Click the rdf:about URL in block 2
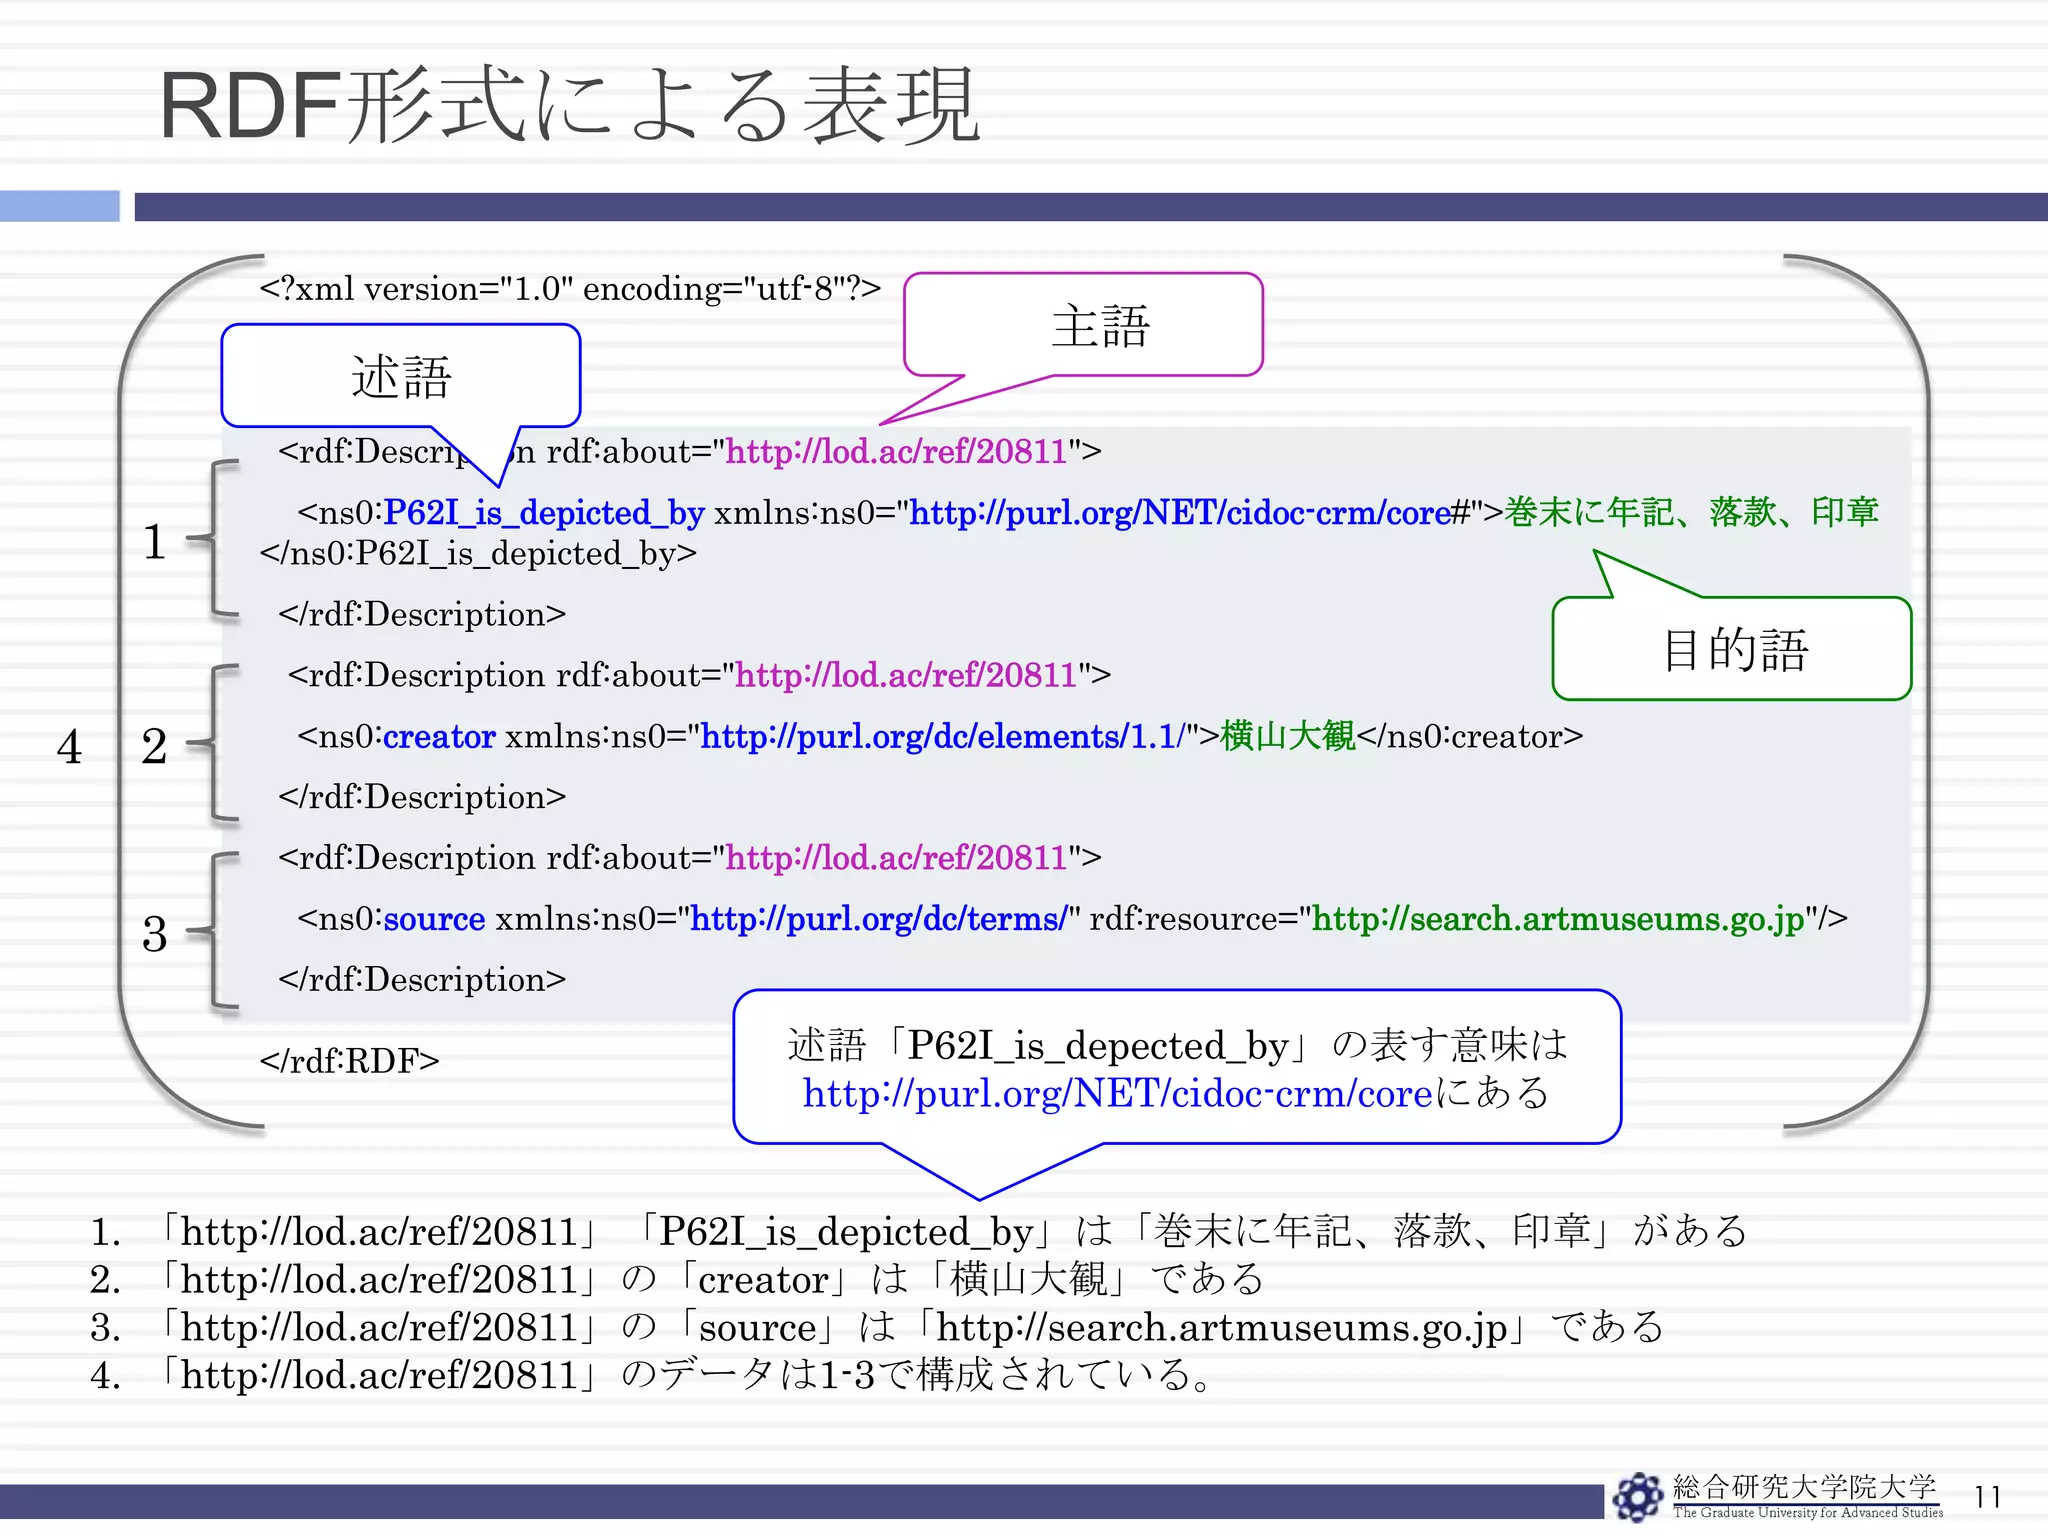Image resolution: width=2048 pixels, height=1536 pixels. [x=906, y=676]
